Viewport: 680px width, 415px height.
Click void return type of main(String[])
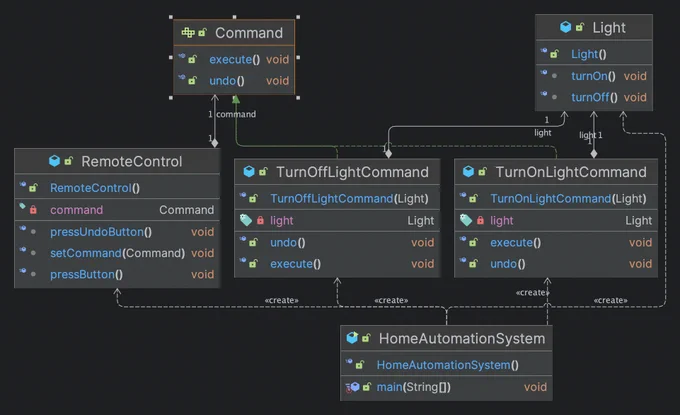535,387
